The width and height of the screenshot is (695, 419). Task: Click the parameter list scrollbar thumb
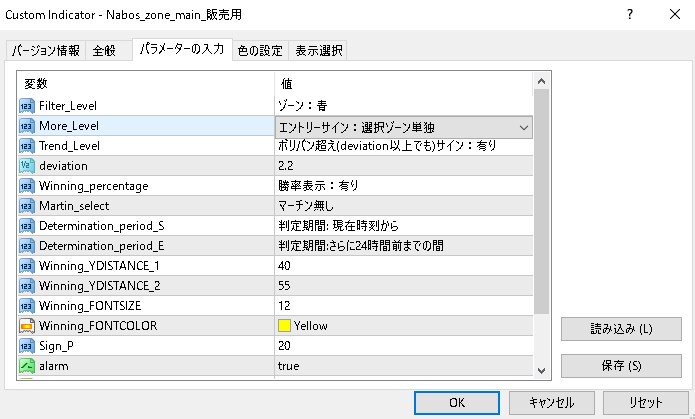(541, 202)
